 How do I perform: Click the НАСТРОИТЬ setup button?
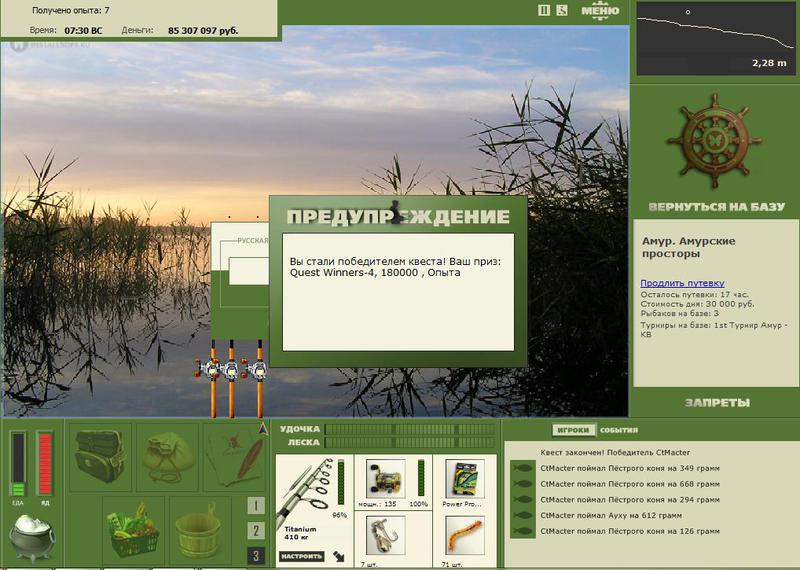point(302,556)
